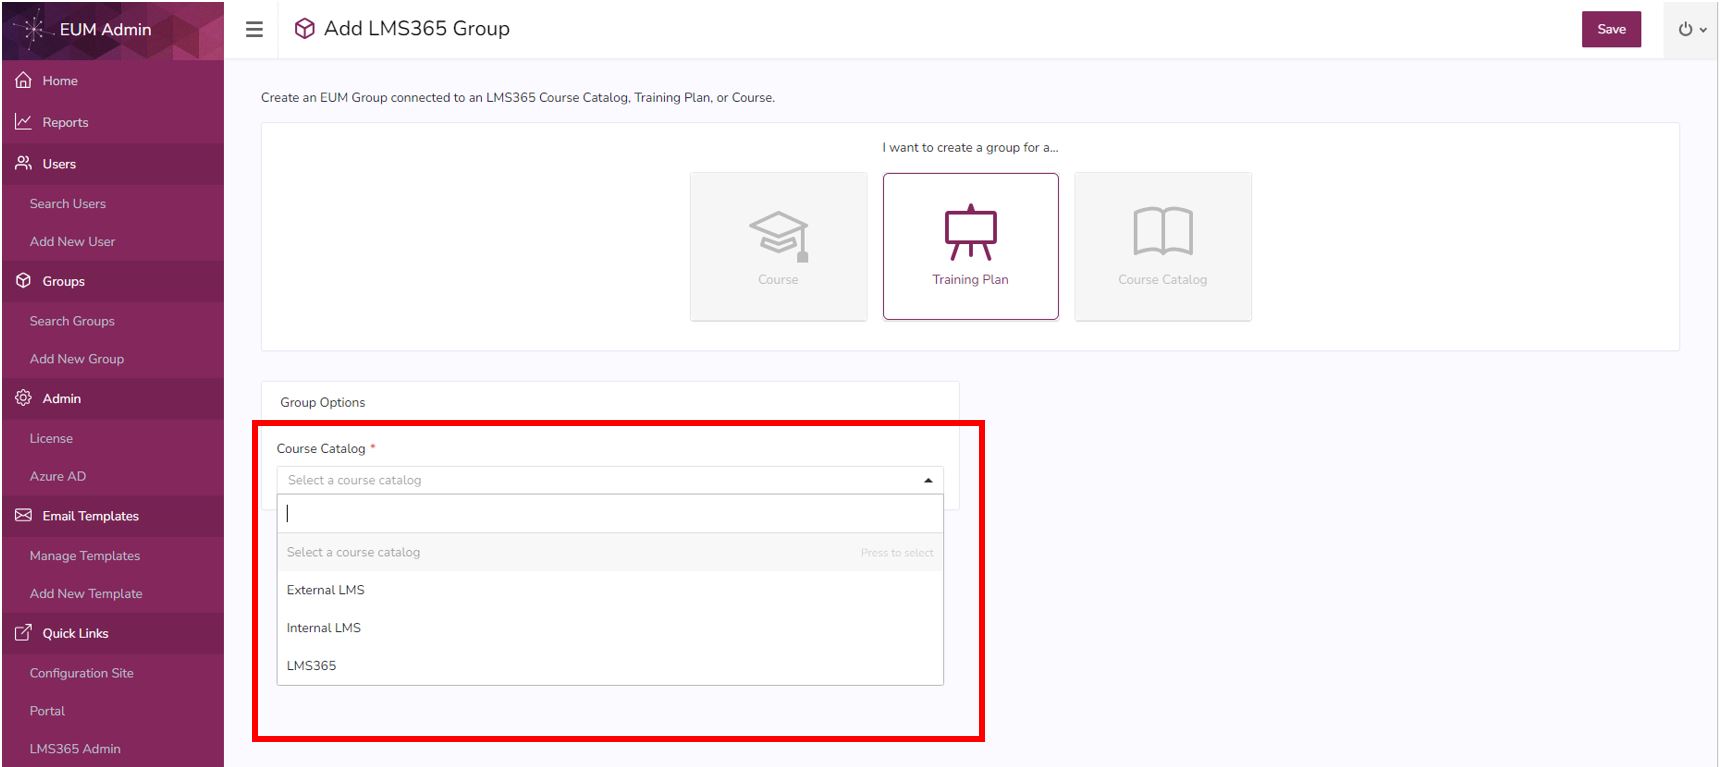Expand the Quick Links section label

pos(75,633)
